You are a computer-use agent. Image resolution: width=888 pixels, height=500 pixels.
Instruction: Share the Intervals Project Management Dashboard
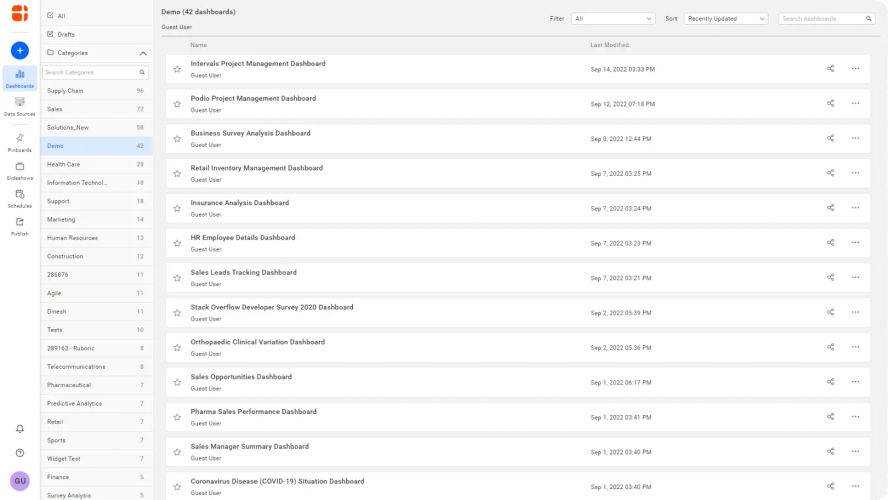830,69
